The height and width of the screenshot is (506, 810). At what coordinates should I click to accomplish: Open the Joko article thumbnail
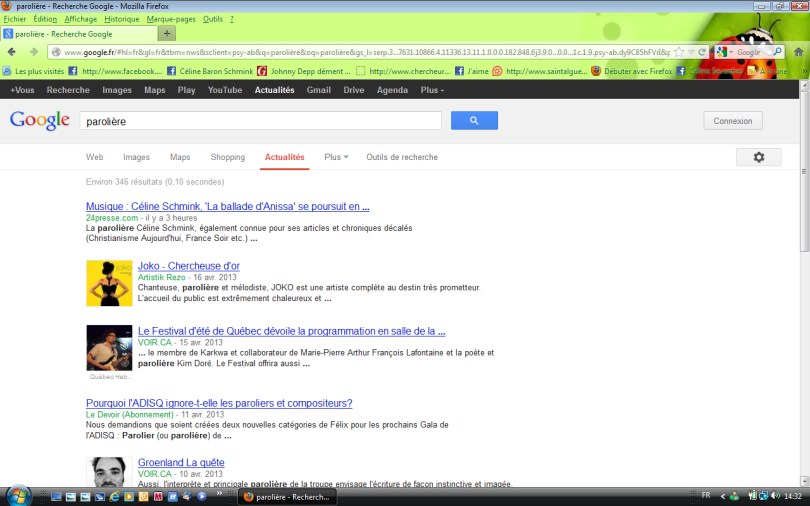108,283
